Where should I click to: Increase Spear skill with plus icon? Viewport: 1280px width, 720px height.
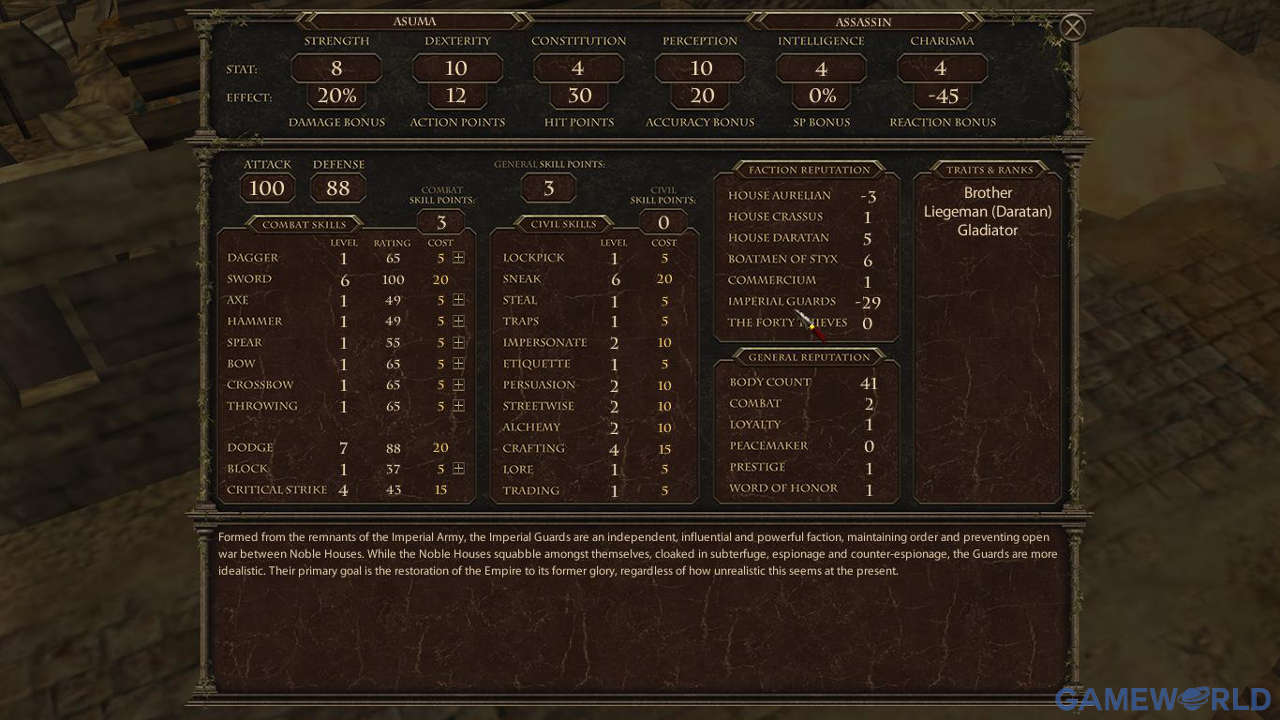pyautogui.click(x=459, y=342)
